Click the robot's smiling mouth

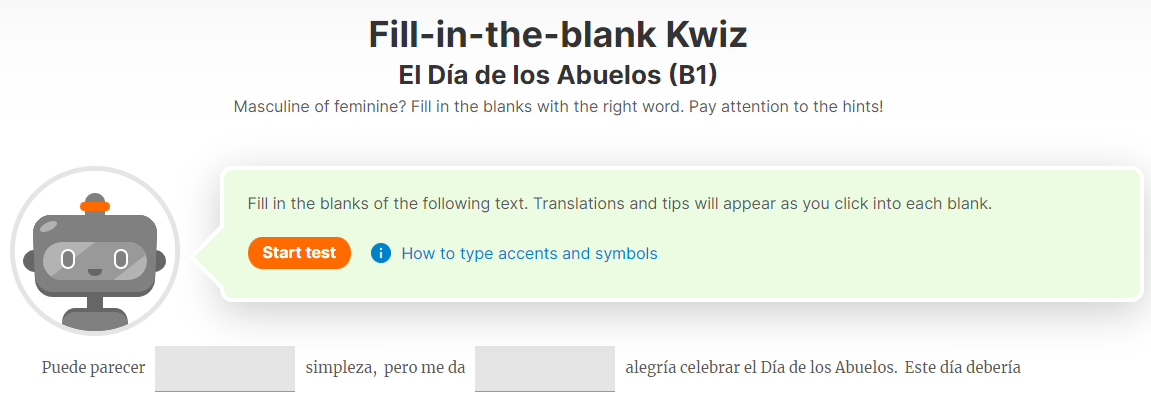click(95, 272)
